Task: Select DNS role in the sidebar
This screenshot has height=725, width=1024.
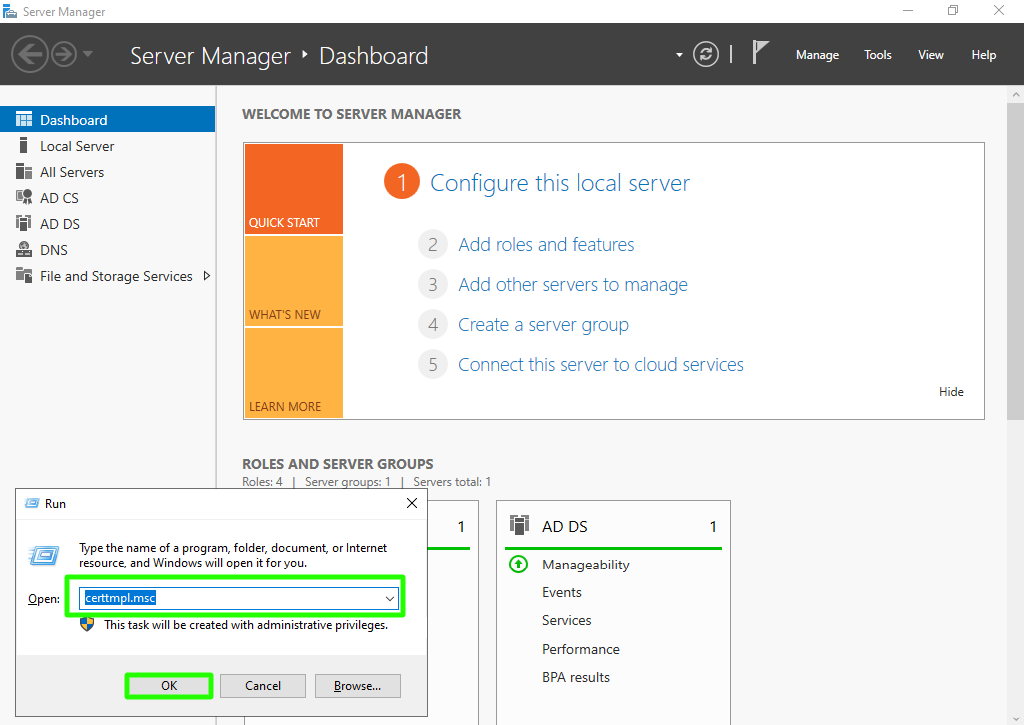Action: (x=54, y=250)
